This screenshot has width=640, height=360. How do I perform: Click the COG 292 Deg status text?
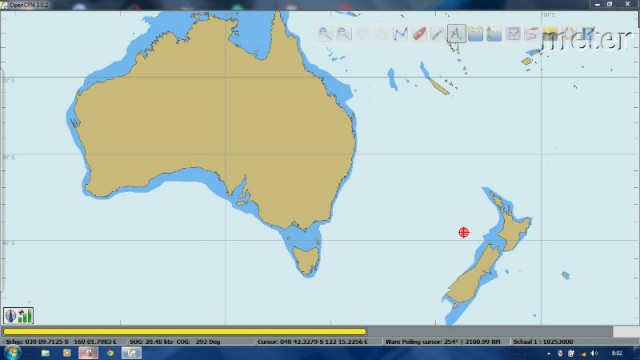pos(198,342)
